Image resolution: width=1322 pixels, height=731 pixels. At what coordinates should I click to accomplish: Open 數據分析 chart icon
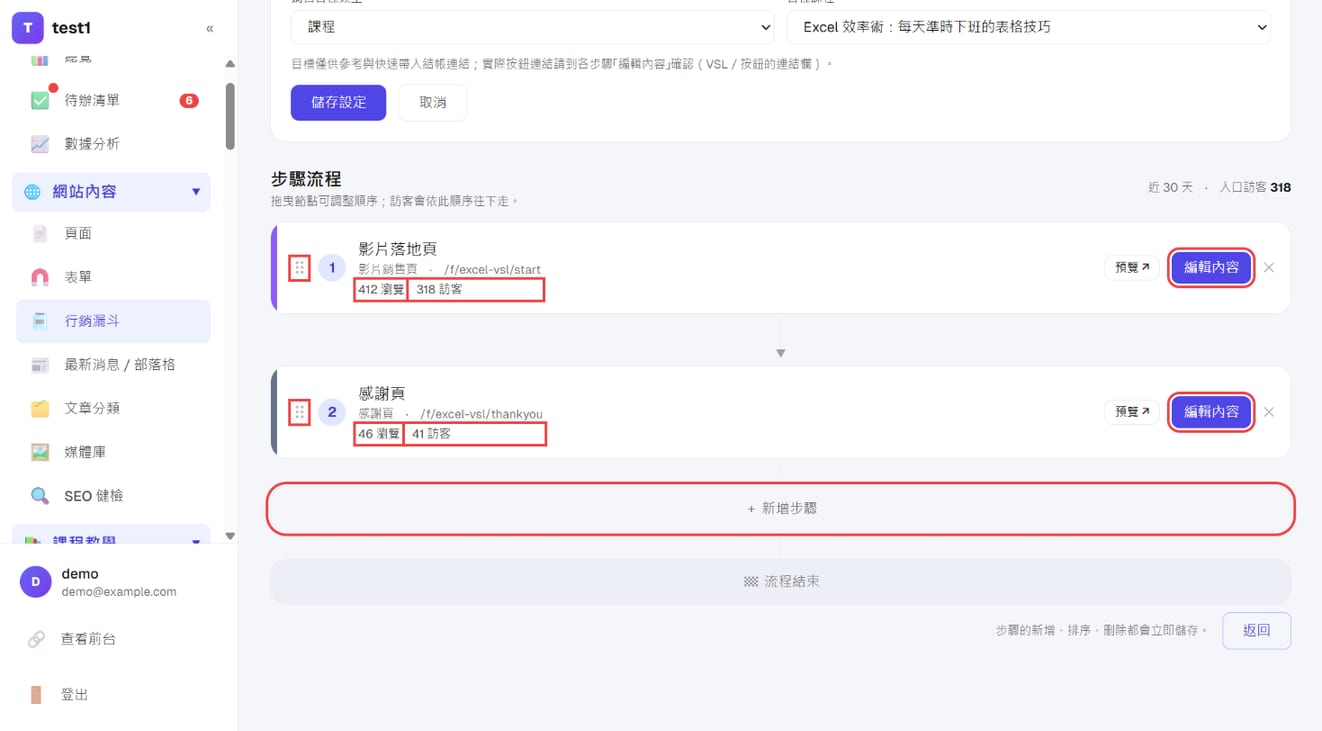pos(40,144)
